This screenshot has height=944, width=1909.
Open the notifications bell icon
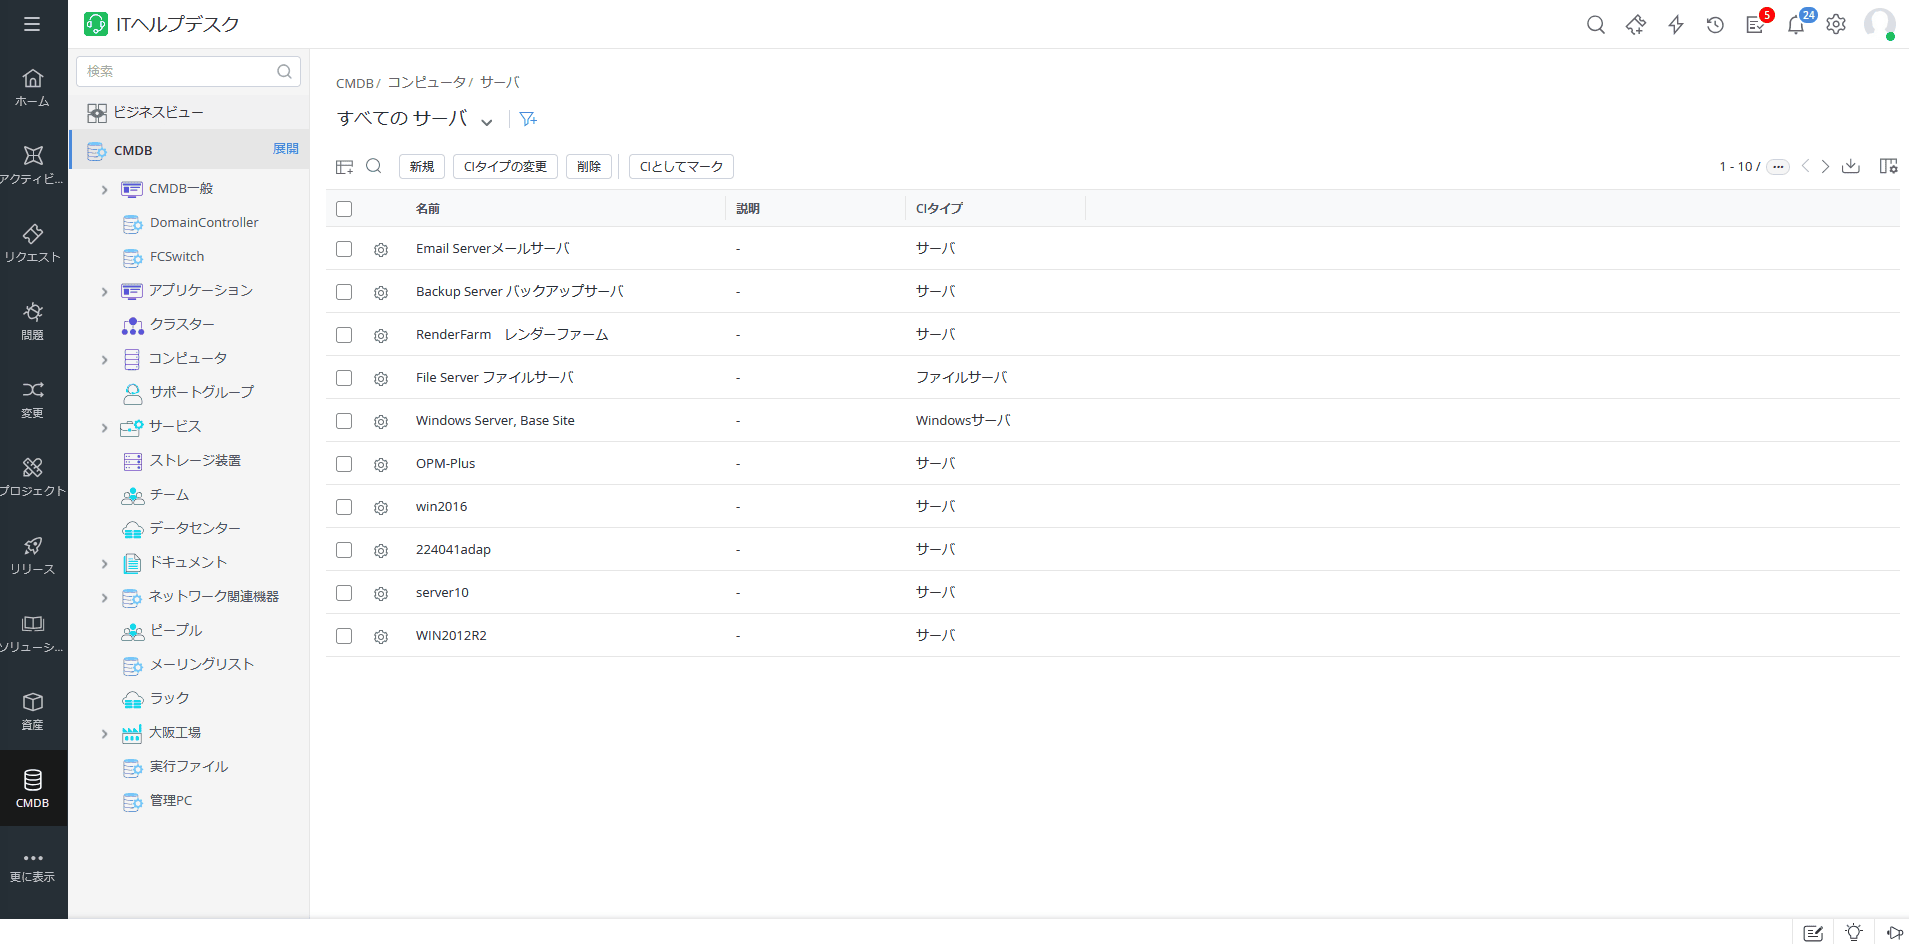tap(1796, 25)
